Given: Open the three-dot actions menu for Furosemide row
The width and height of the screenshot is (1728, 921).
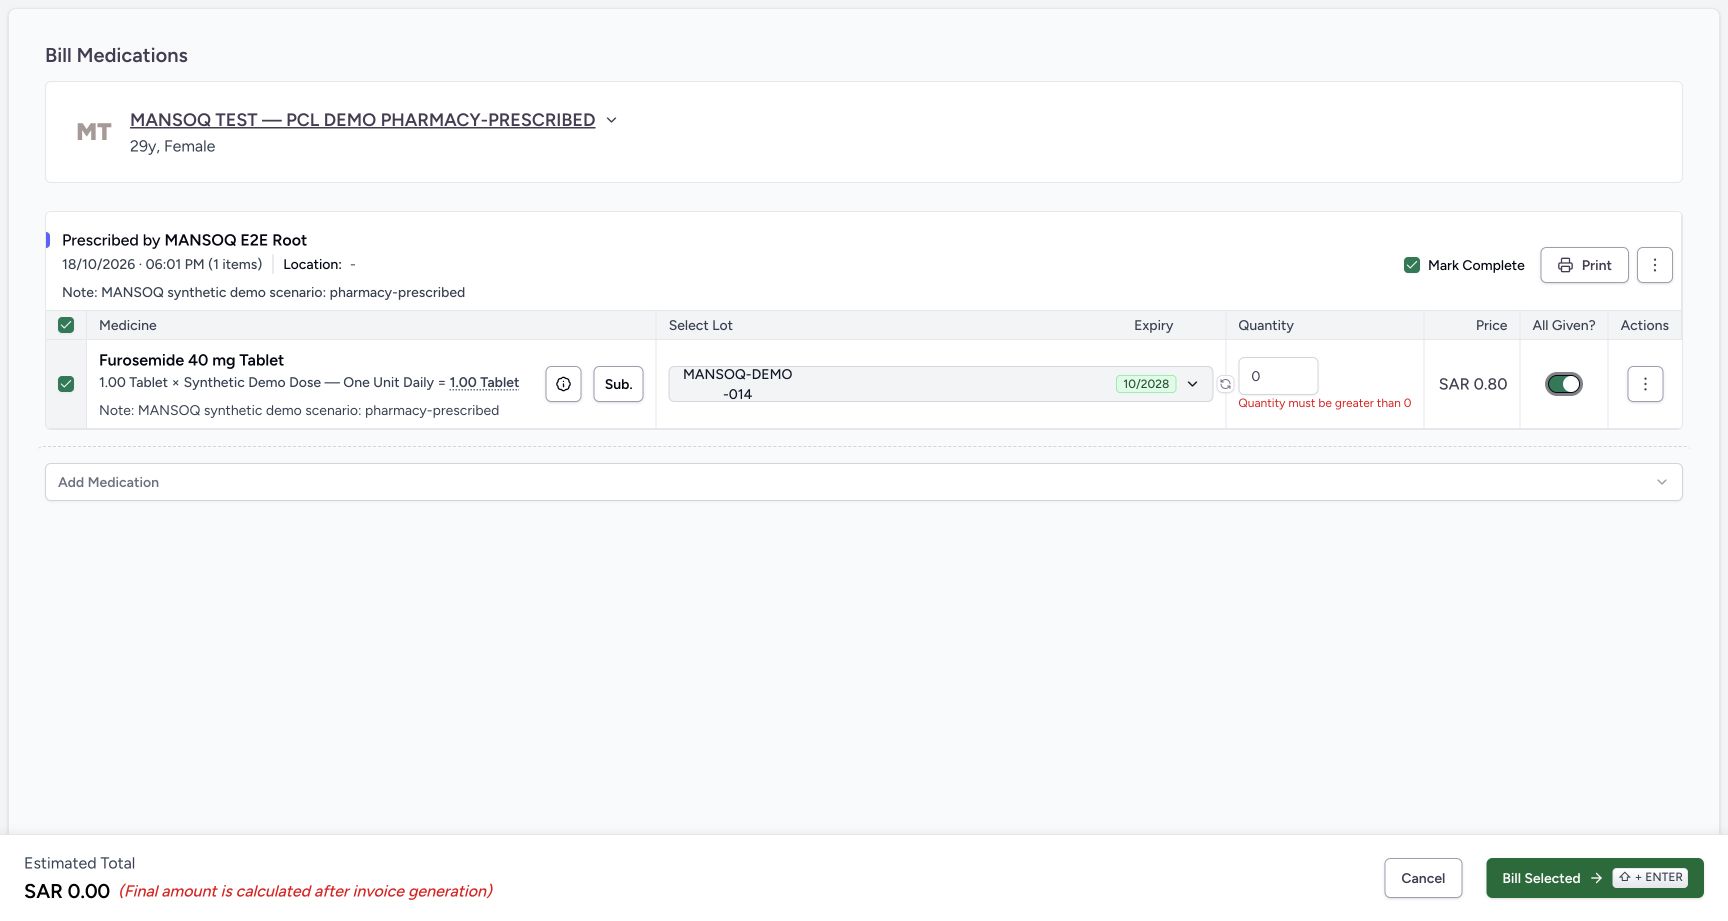Looking at the screenshot, I should 1645,384.
